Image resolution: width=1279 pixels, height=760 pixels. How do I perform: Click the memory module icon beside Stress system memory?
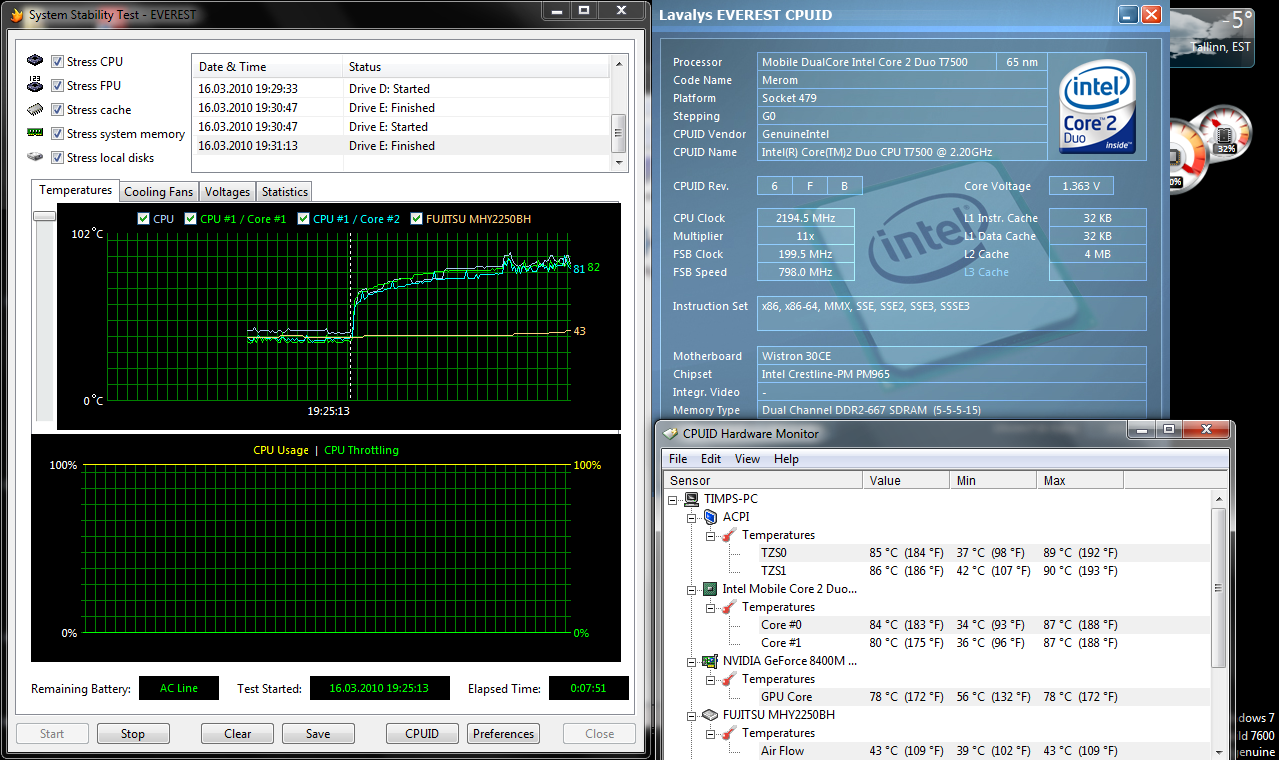click(x=35, y=133)
